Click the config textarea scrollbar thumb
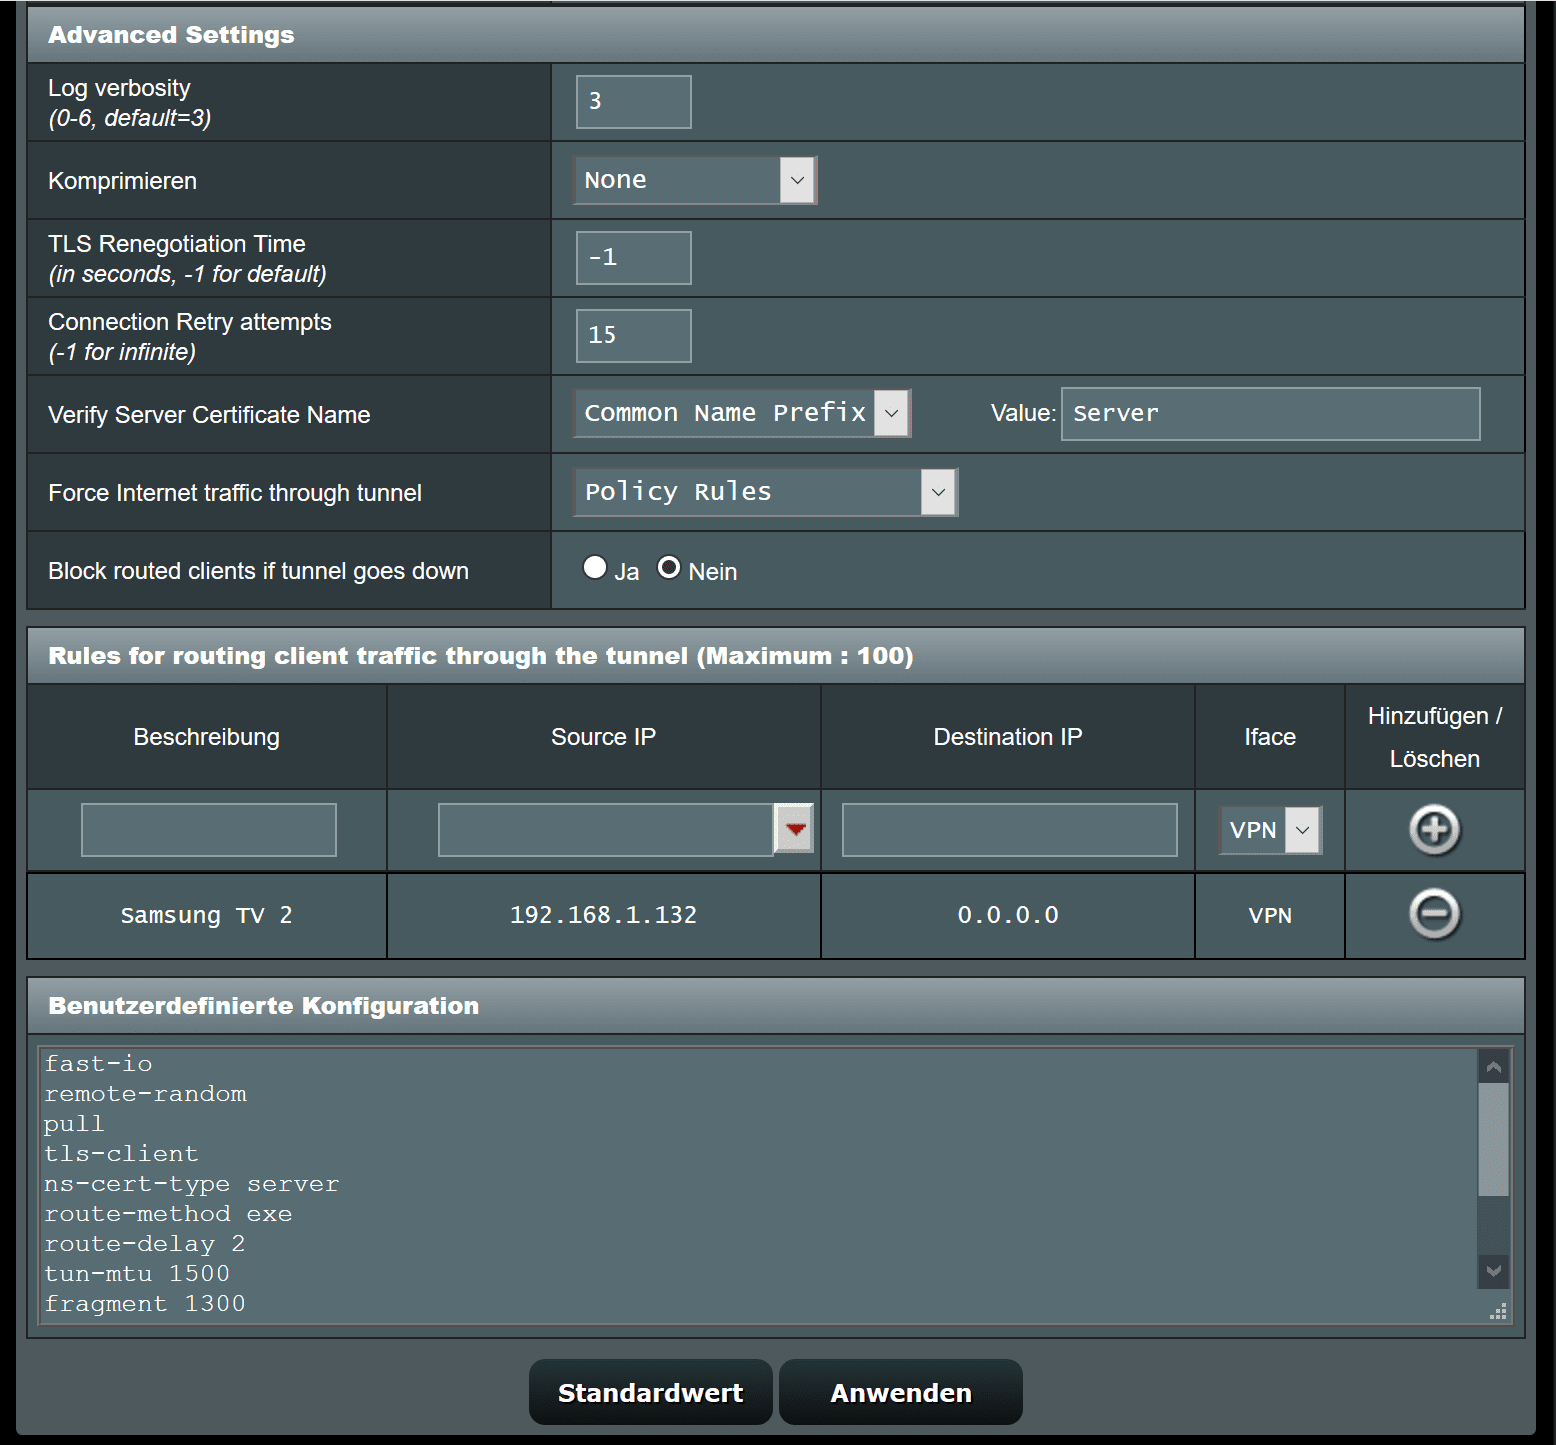Viewport: 1556px width, 1445px height. pos(1494,1140)
